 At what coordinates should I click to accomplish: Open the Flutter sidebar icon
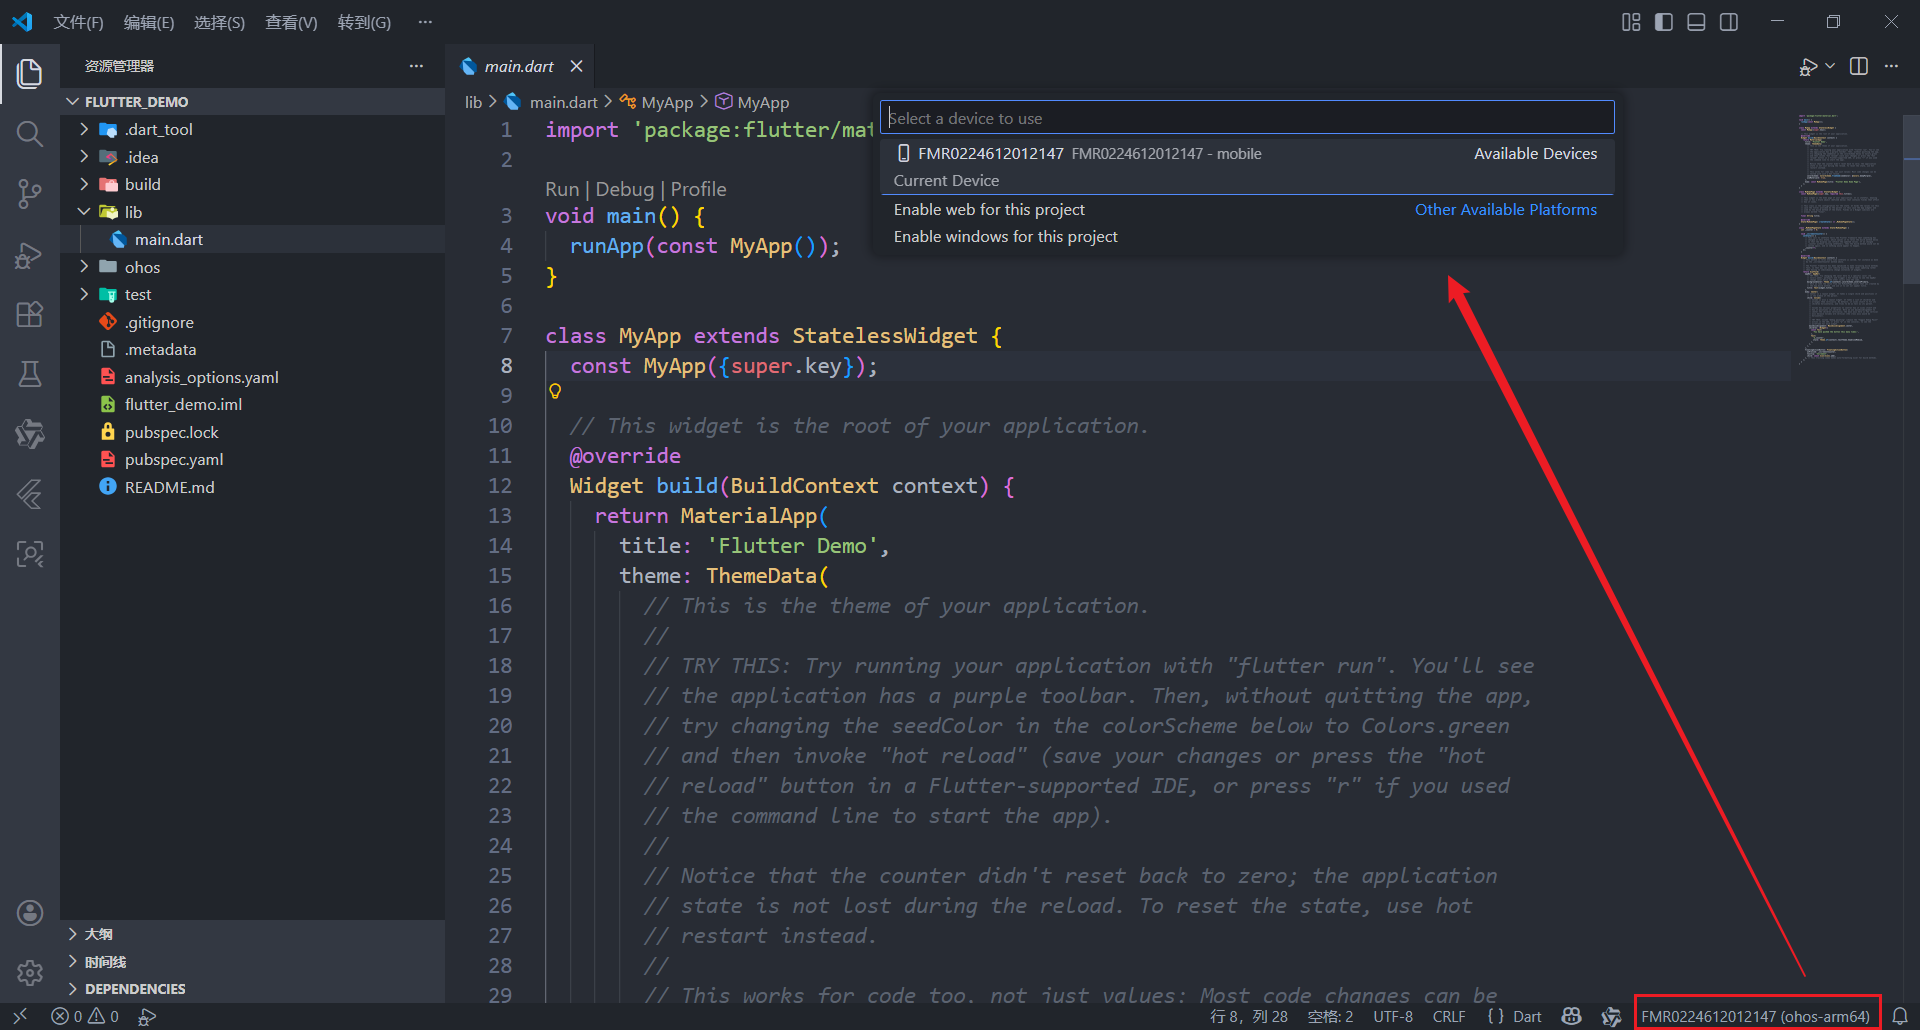[30, 494]
